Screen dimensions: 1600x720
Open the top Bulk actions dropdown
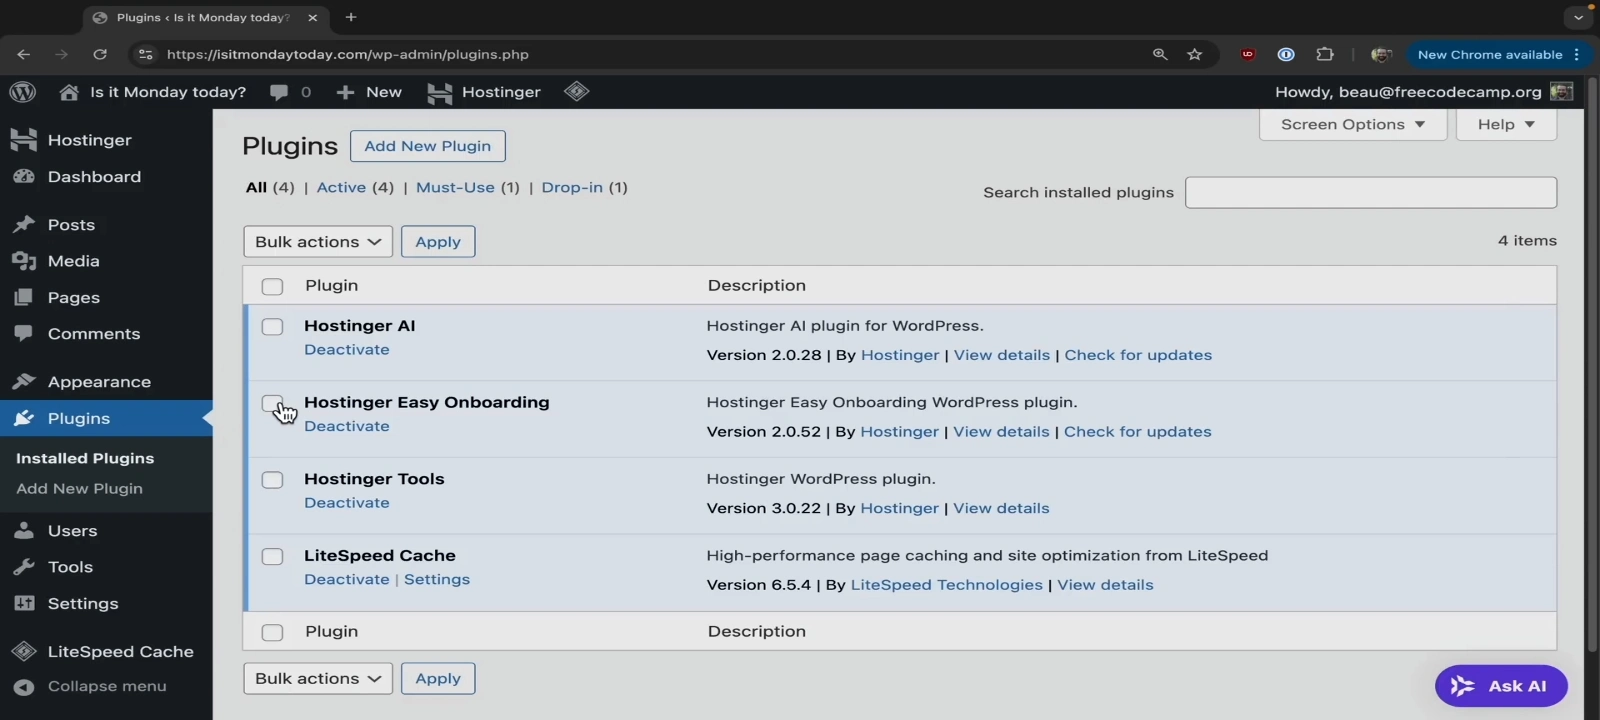[318, 242]
